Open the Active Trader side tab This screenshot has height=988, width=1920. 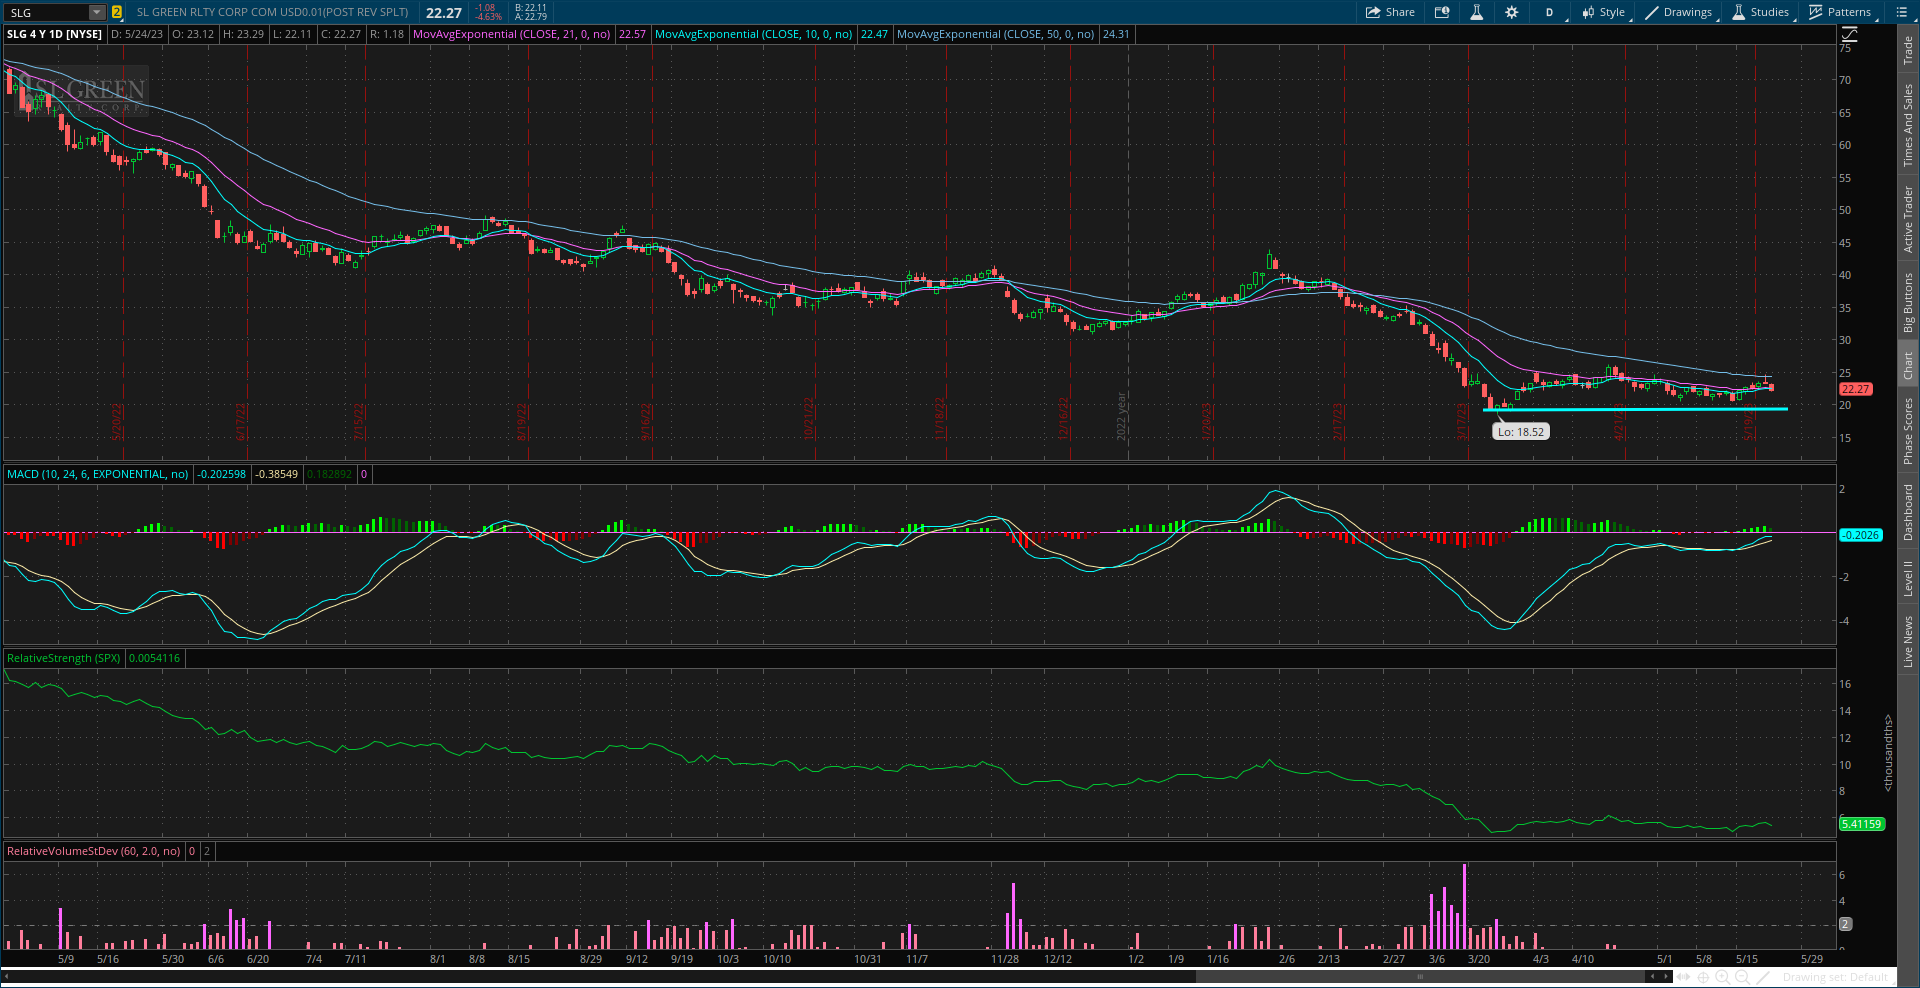tap(1908, 219)
